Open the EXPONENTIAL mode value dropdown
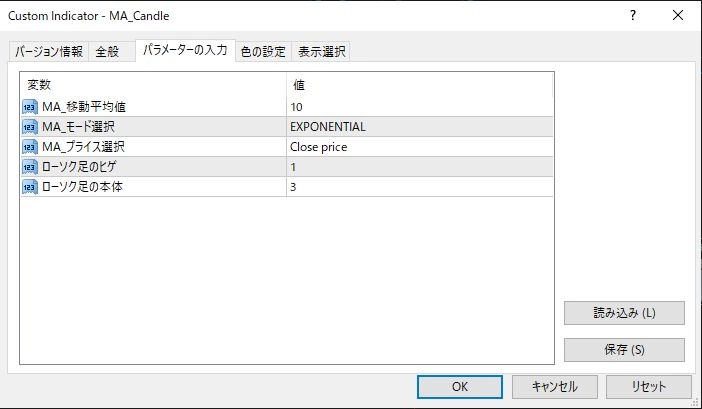 (x=420, y=127)
